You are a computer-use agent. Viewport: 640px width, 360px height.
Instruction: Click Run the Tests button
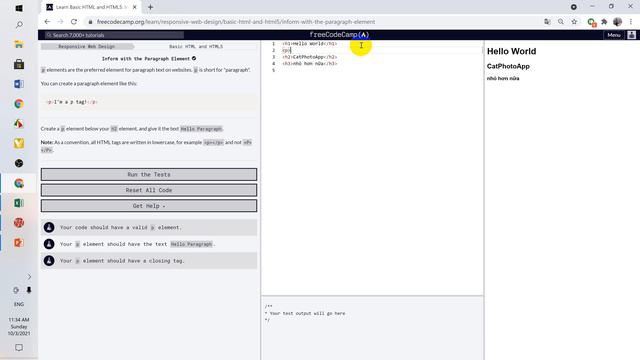(x=149, y=174)
